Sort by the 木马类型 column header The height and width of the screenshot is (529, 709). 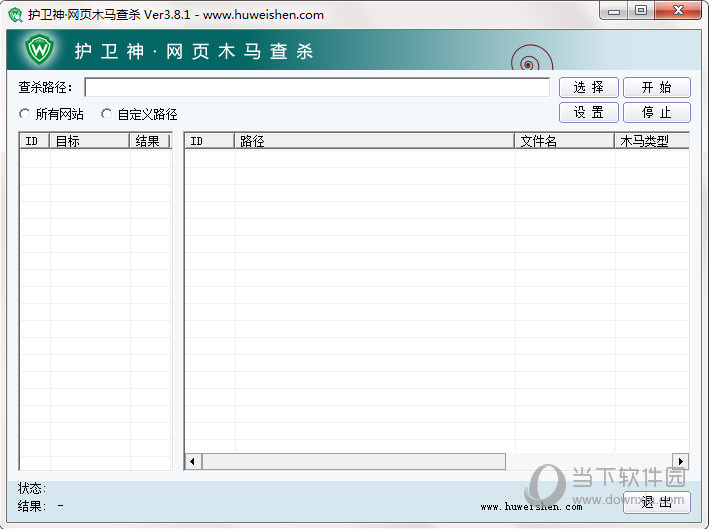coord(652,141)
